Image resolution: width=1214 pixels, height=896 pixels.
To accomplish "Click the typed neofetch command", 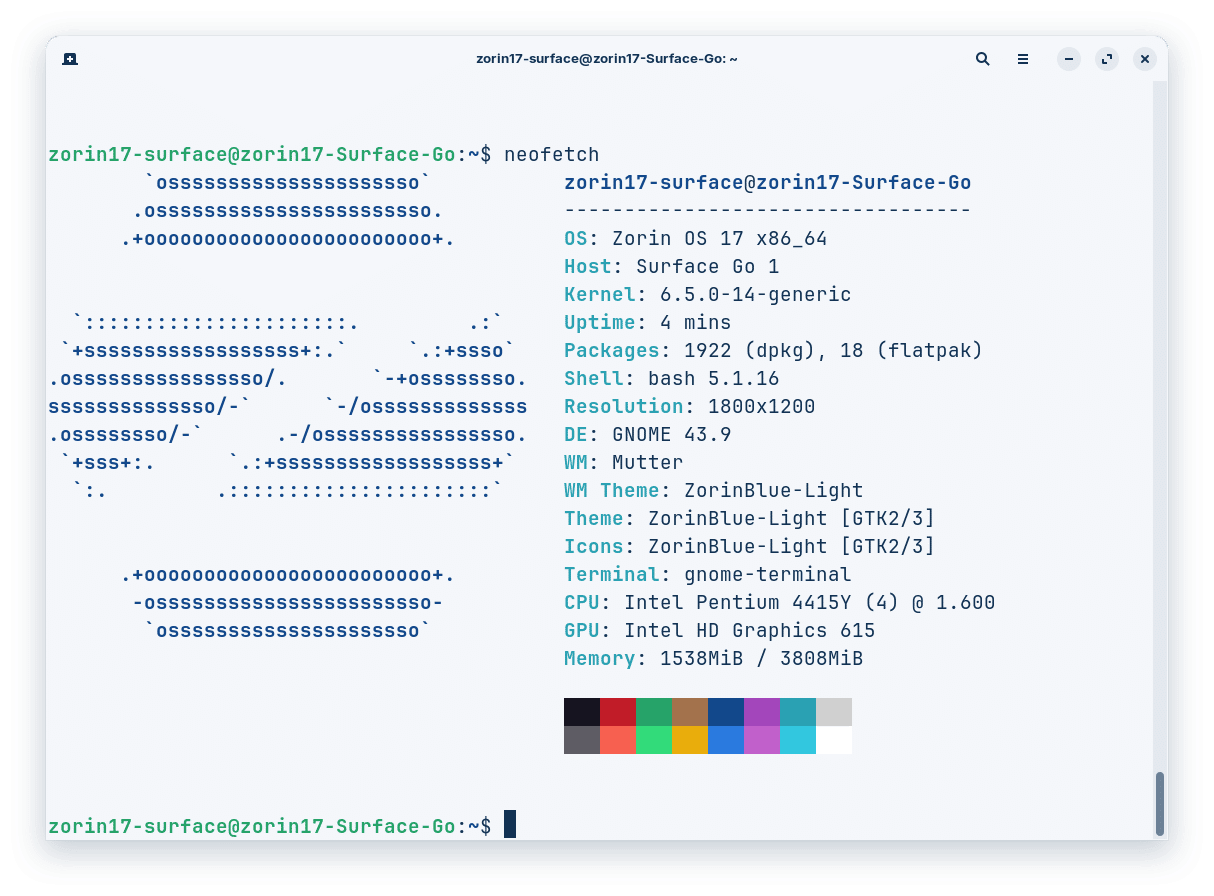I will [x=552, y=155].
